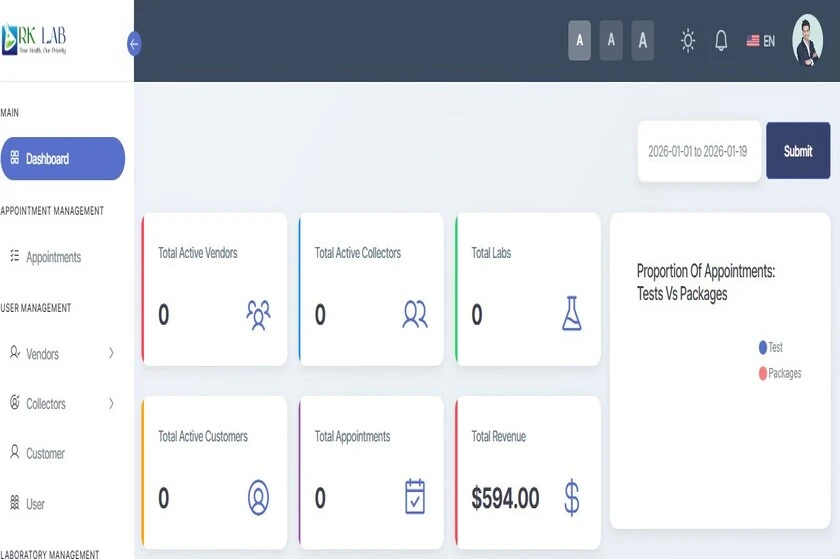Viewport: 840px width, 559px height.
Task: Click the Total Appointments calendar icon
Action: pos(415,497)
